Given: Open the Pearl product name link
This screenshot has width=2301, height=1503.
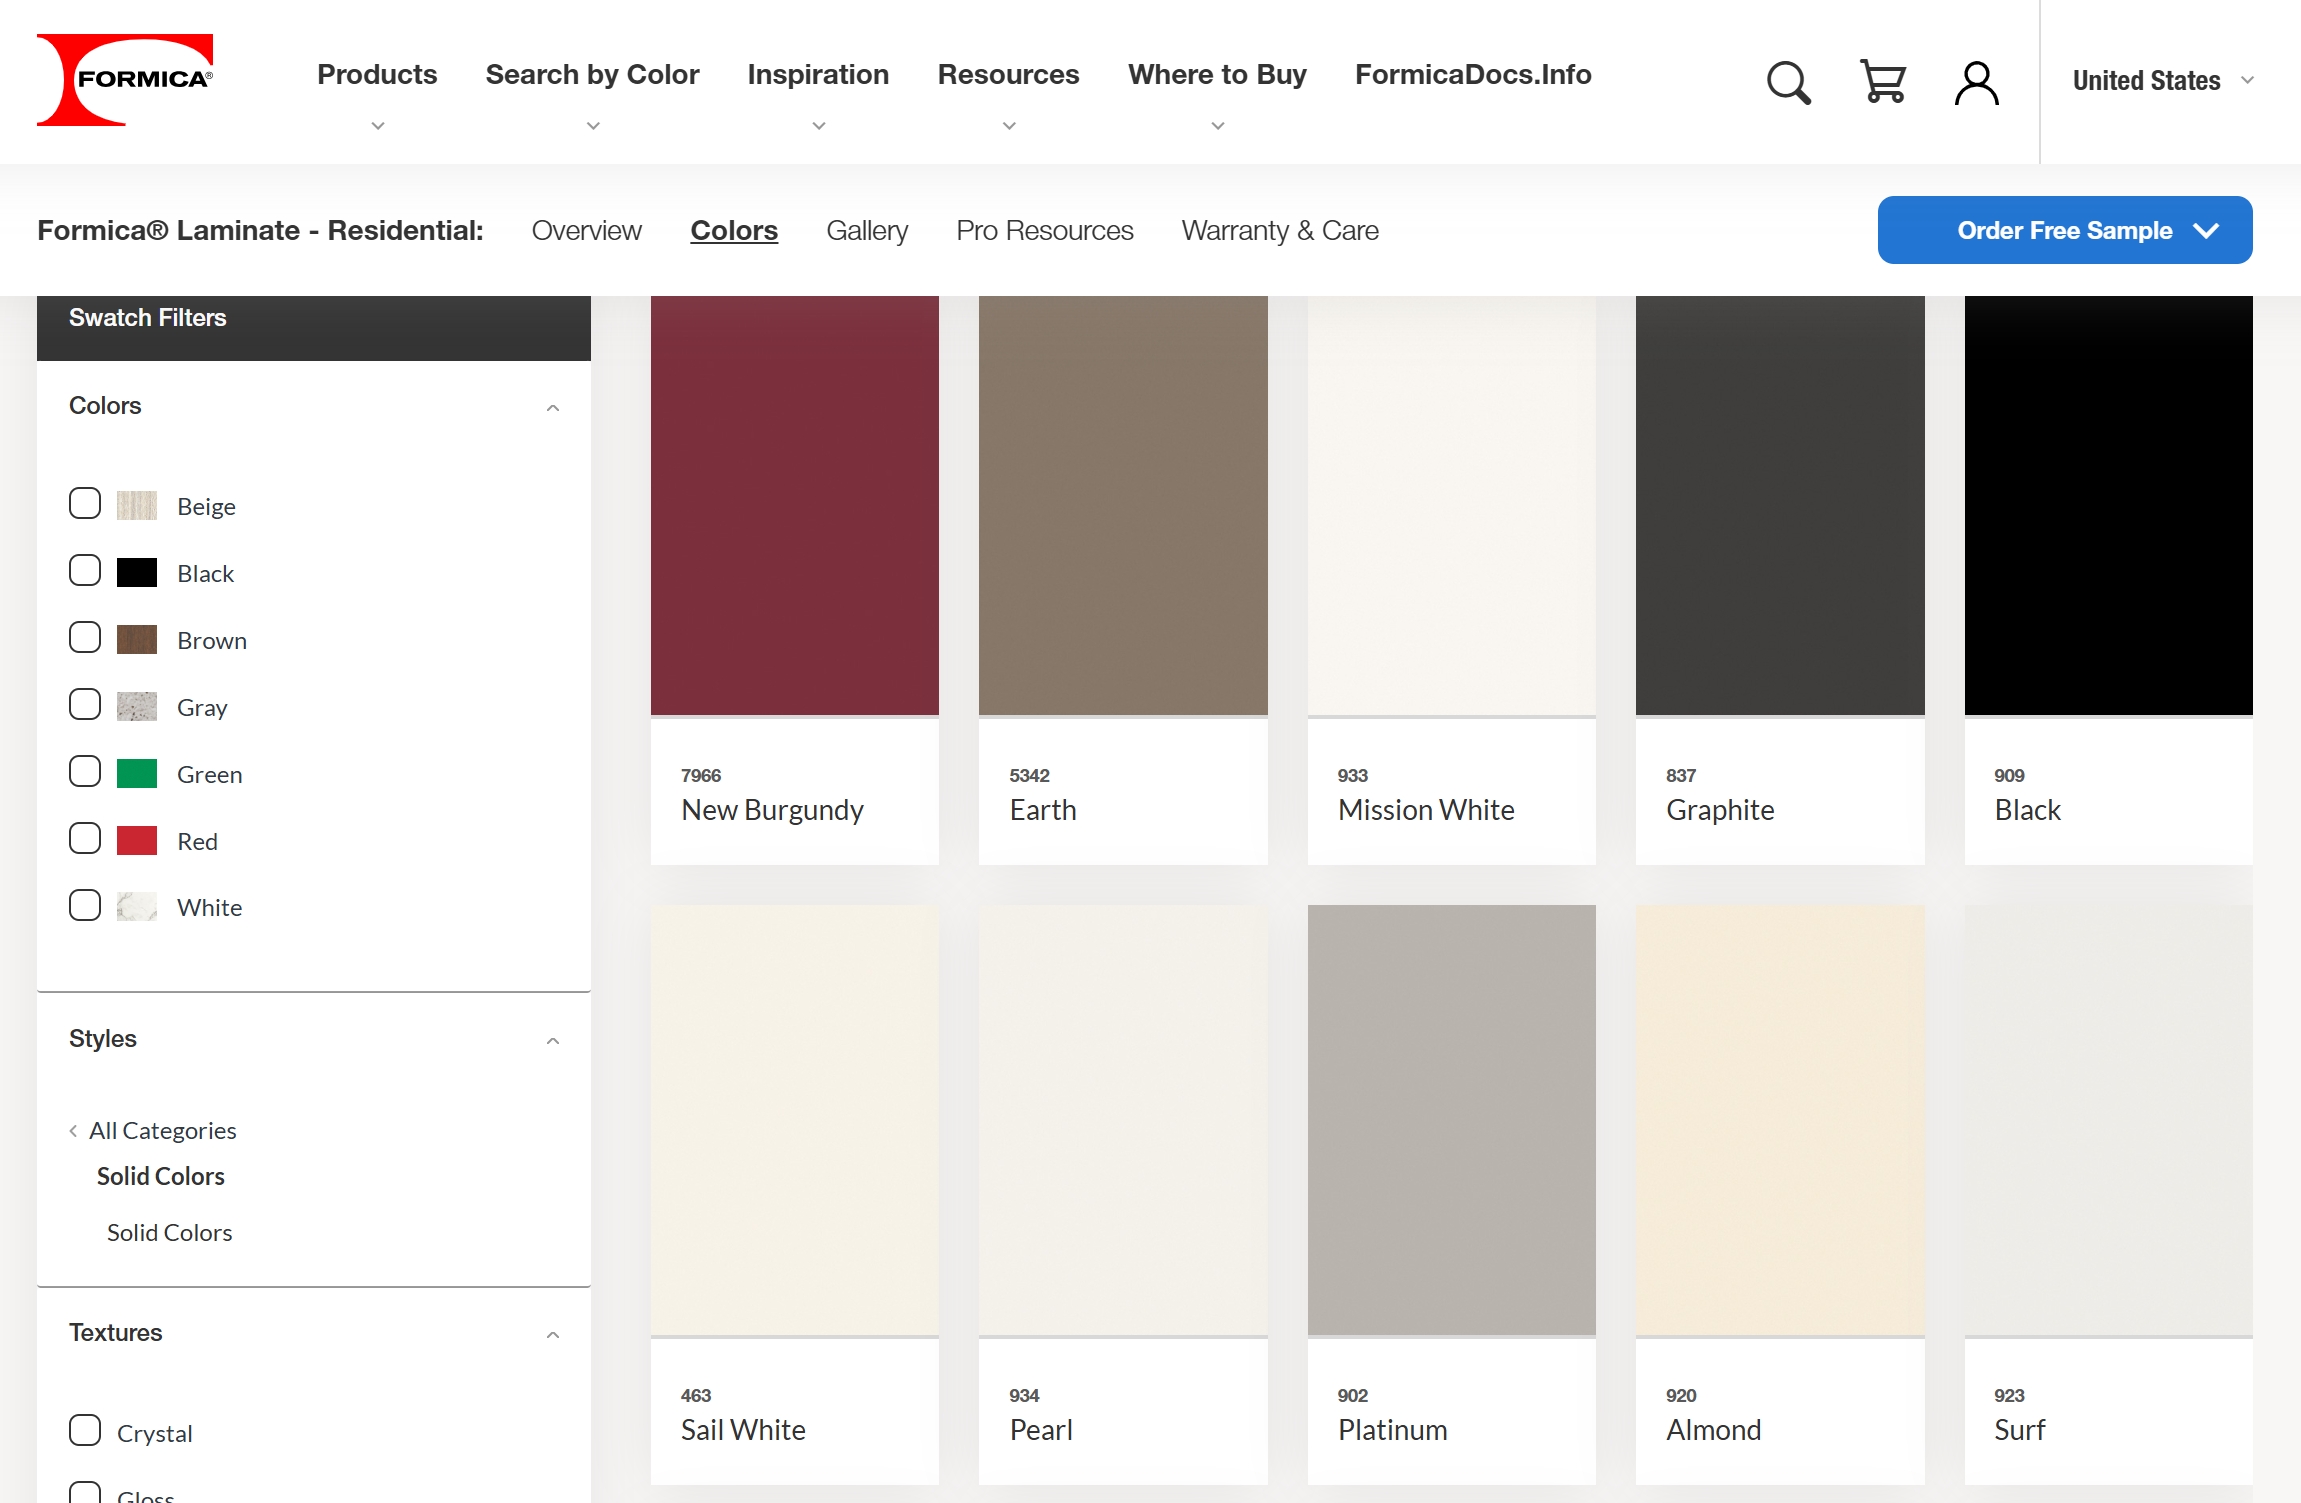Looking at the screenshot, I should point(1041,1429).
